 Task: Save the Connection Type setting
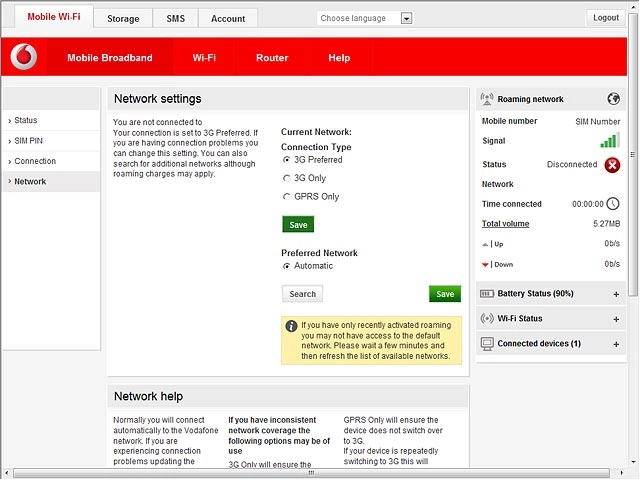click(298, 224)
